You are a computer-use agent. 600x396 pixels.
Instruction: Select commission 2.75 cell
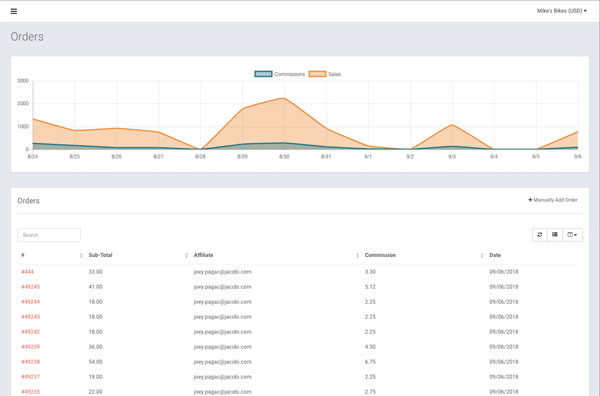point(370,391)
